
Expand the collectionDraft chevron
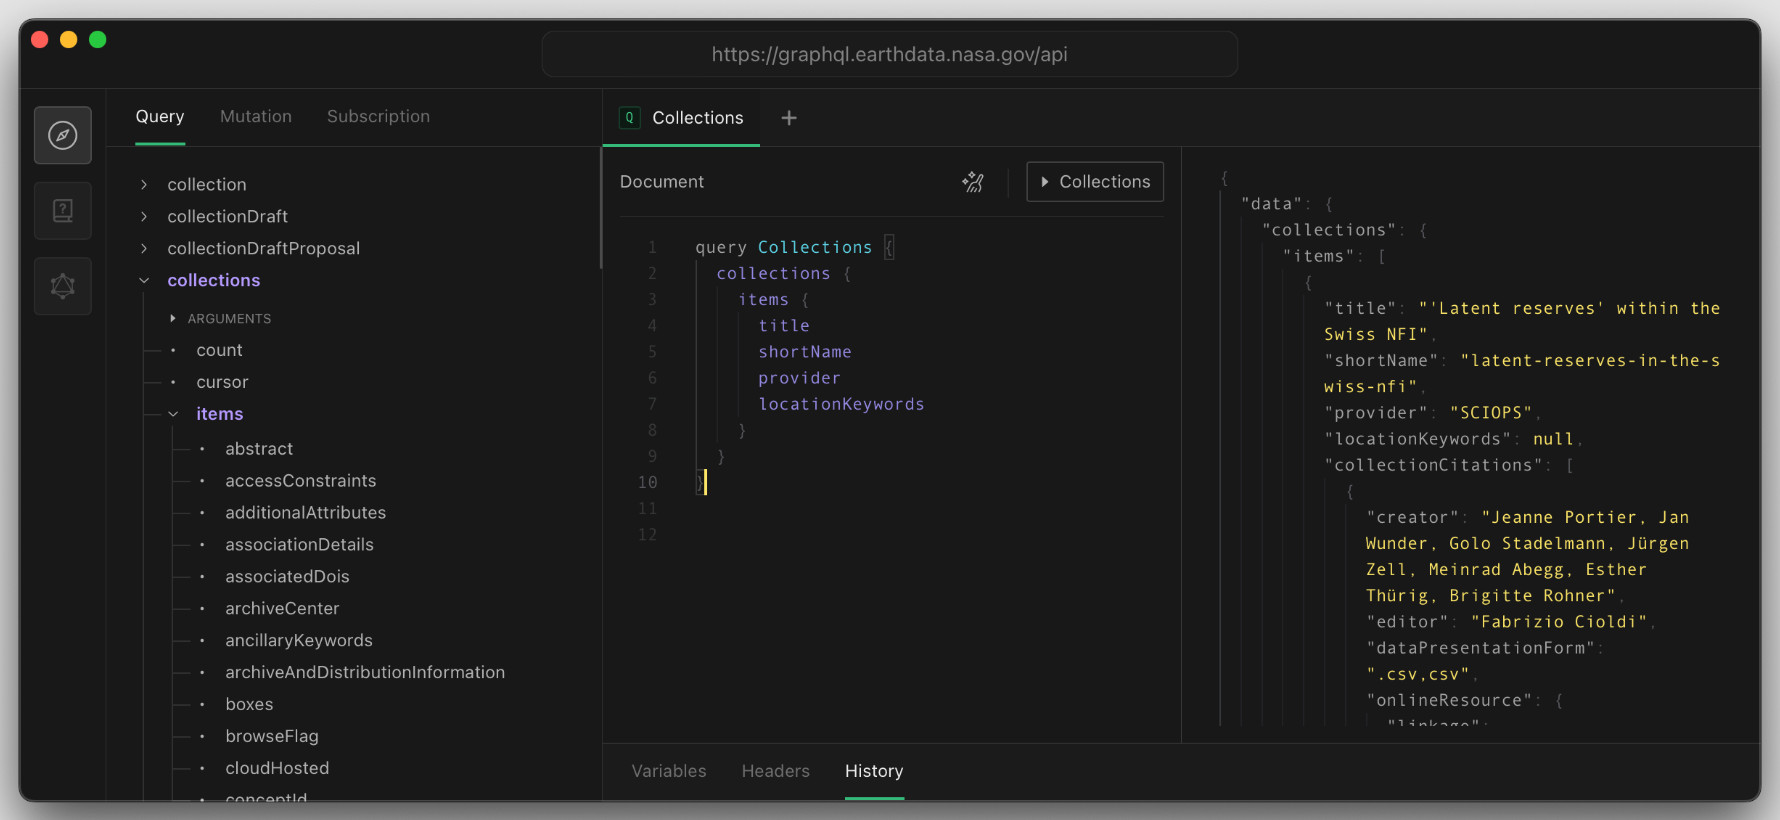(144, 217)
